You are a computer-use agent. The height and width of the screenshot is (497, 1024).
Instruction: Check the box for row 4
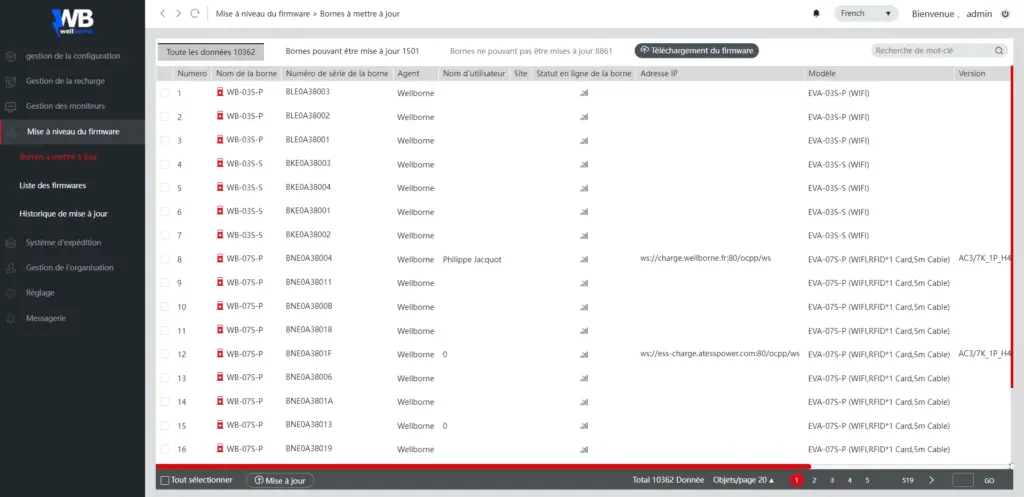(x=165, y=164)
